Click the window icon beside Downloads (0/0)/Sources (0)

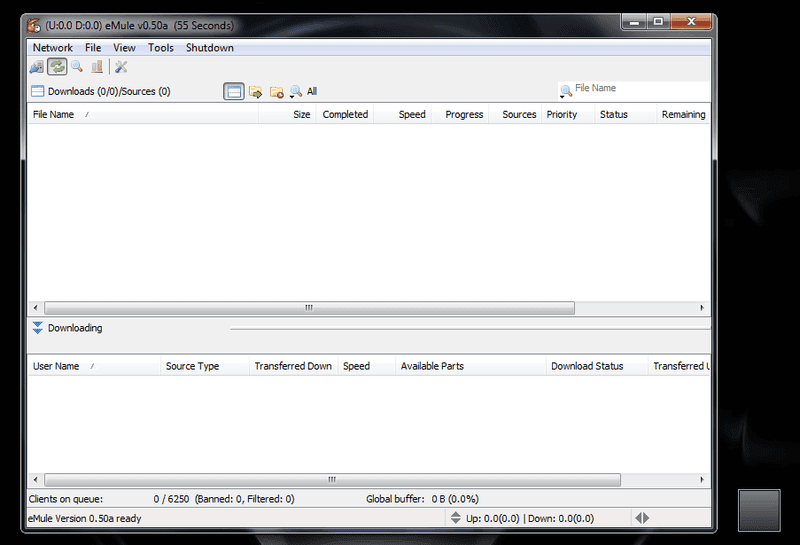tap(37, 91)
